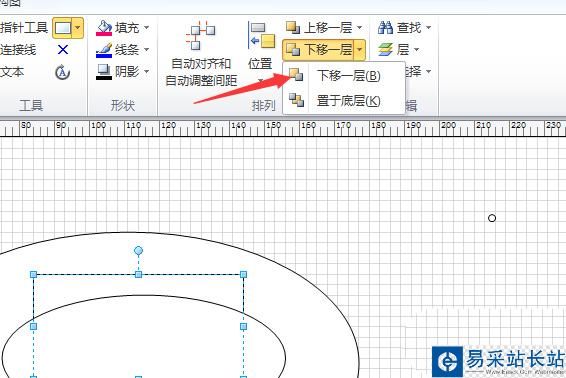Click the top-right selection handle of shape

[x=243, y=274]
